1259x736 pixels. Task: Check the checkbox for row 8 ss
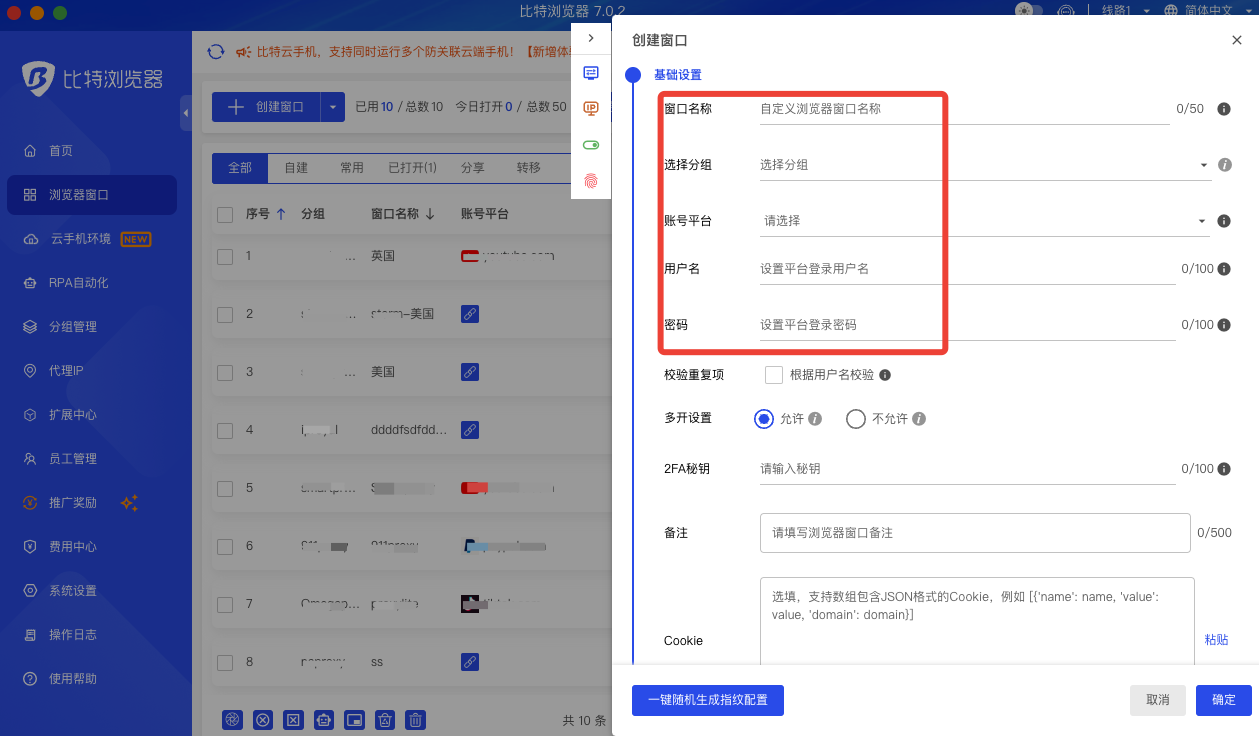[x=225, y=662]
